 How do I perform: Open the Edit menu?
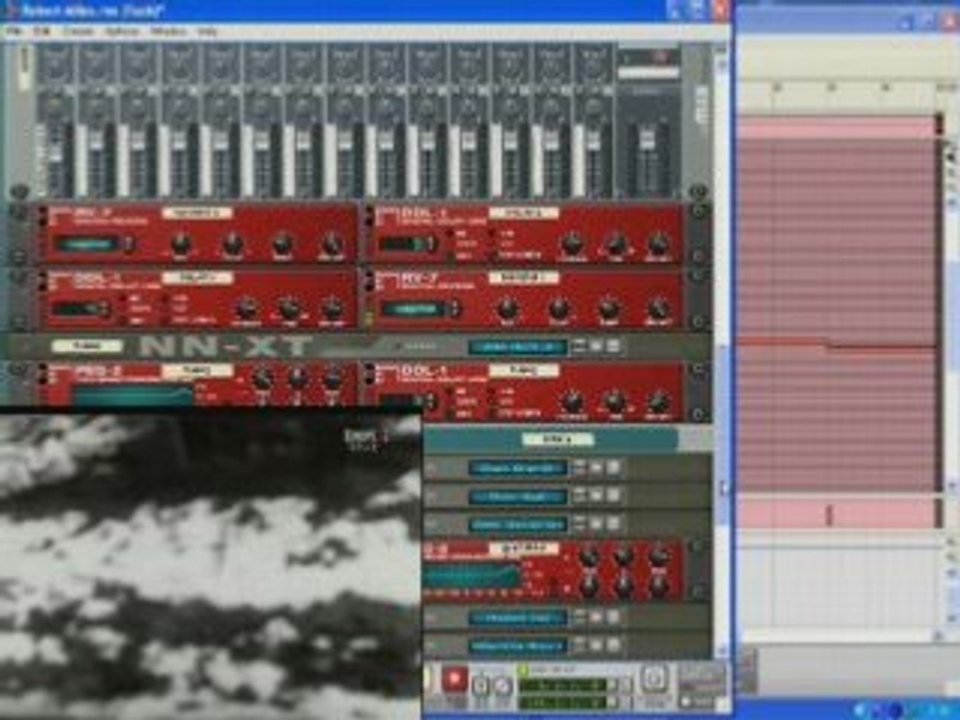pos(41,31)
